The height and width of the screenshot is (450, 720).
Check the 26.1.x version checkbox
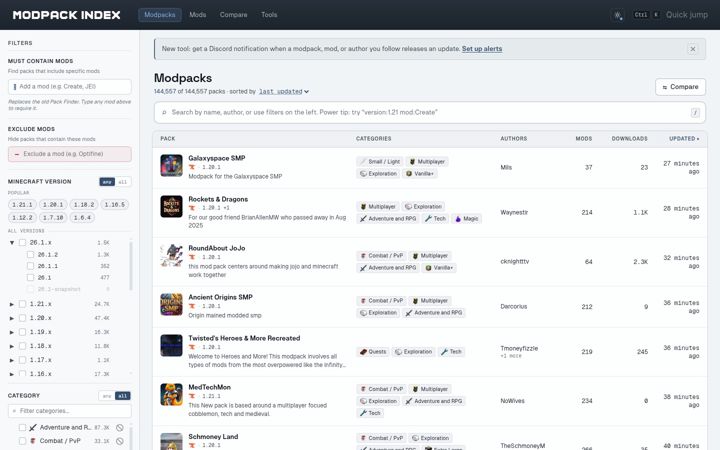point(22,242)
